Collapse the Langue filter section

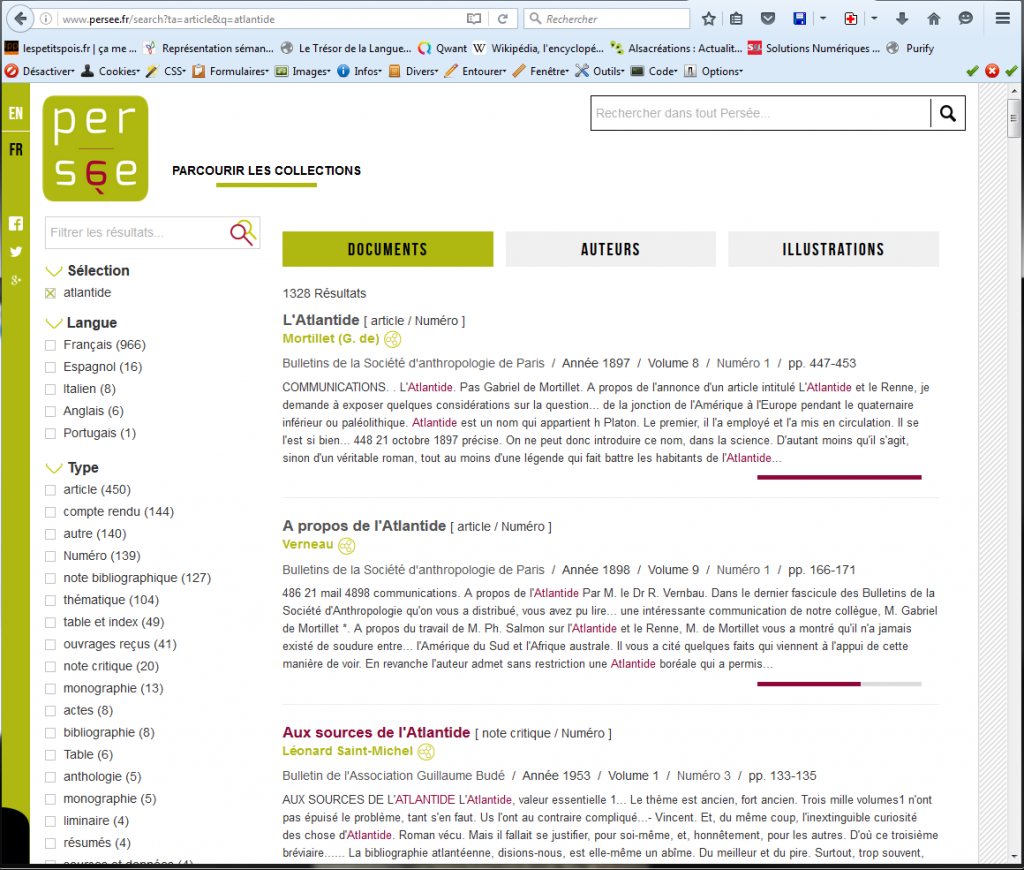[55, 322]
